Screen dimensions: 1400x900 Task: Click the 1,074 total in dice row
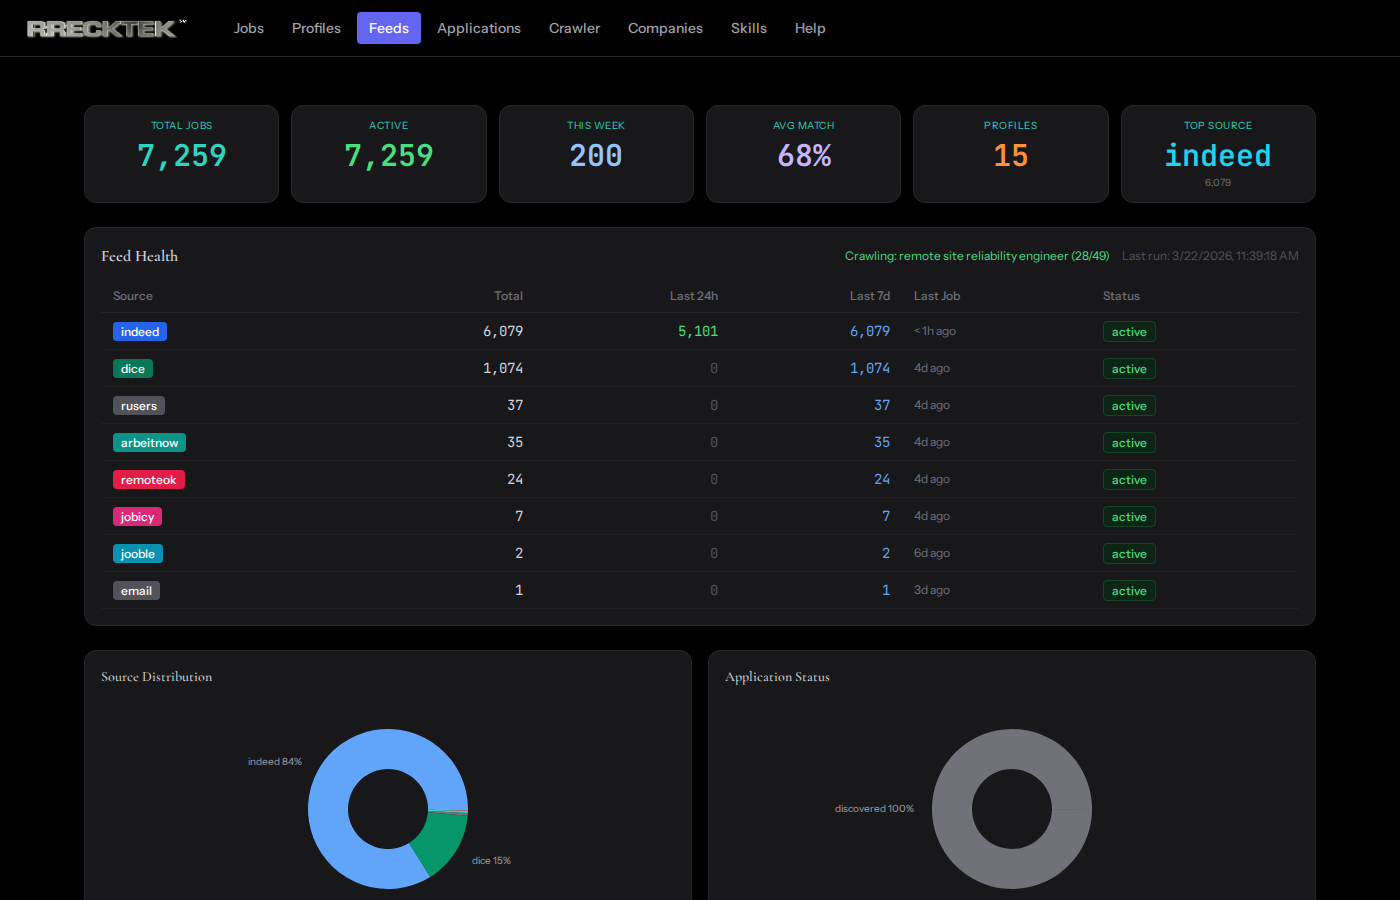tap(503, 368)
